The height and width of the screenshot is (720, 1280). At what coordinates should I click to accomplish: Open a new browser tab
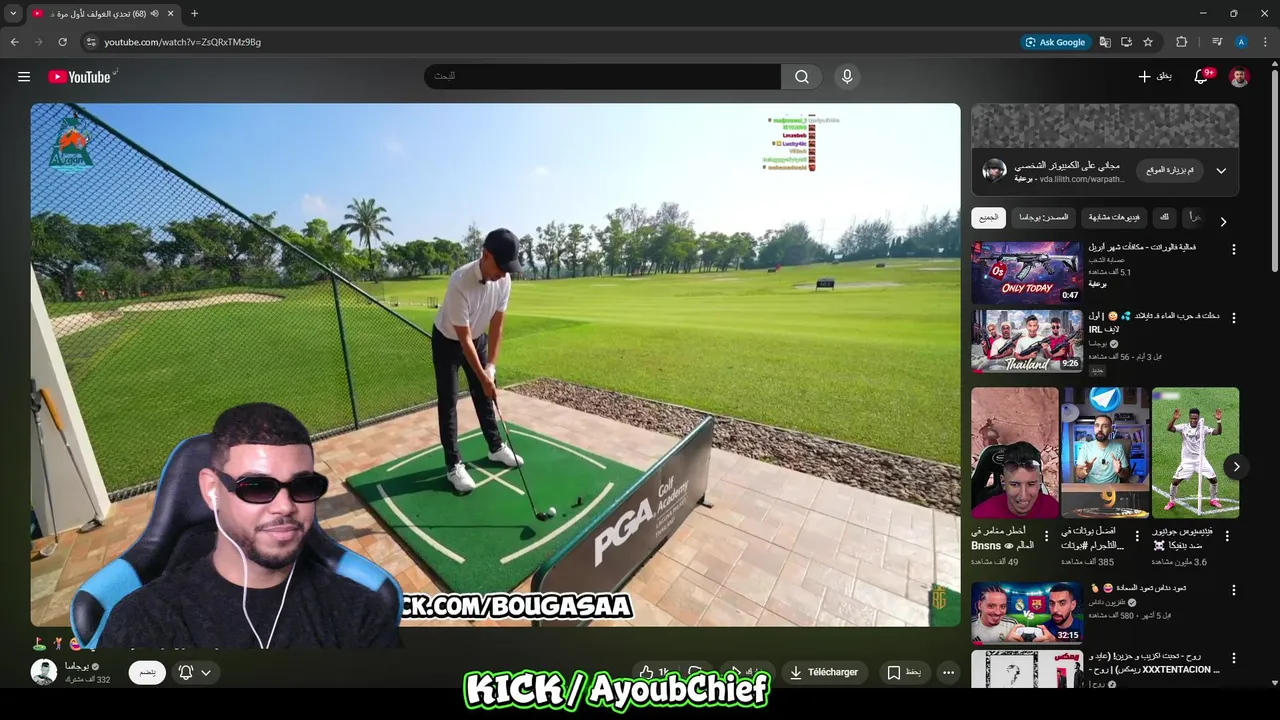[194, 13]
